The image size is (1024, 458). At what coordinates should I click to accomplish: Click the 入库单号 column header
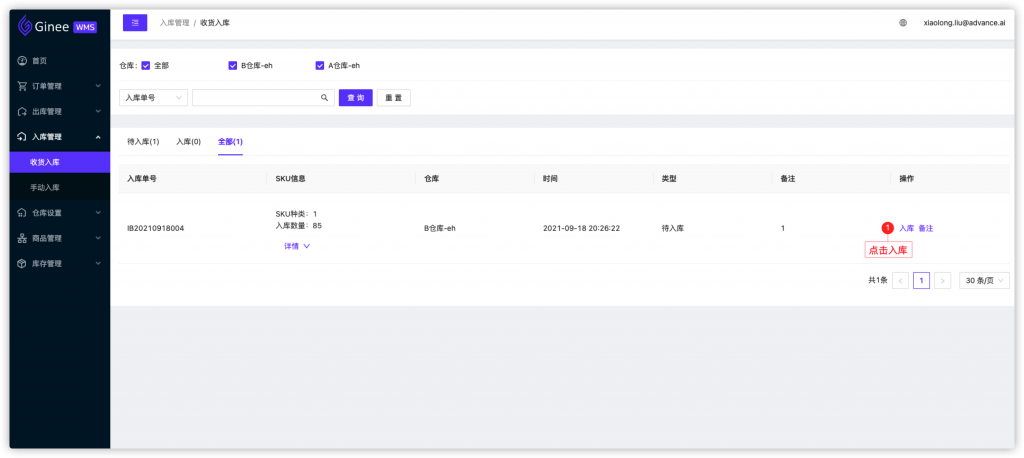click(x=142, y=178)
